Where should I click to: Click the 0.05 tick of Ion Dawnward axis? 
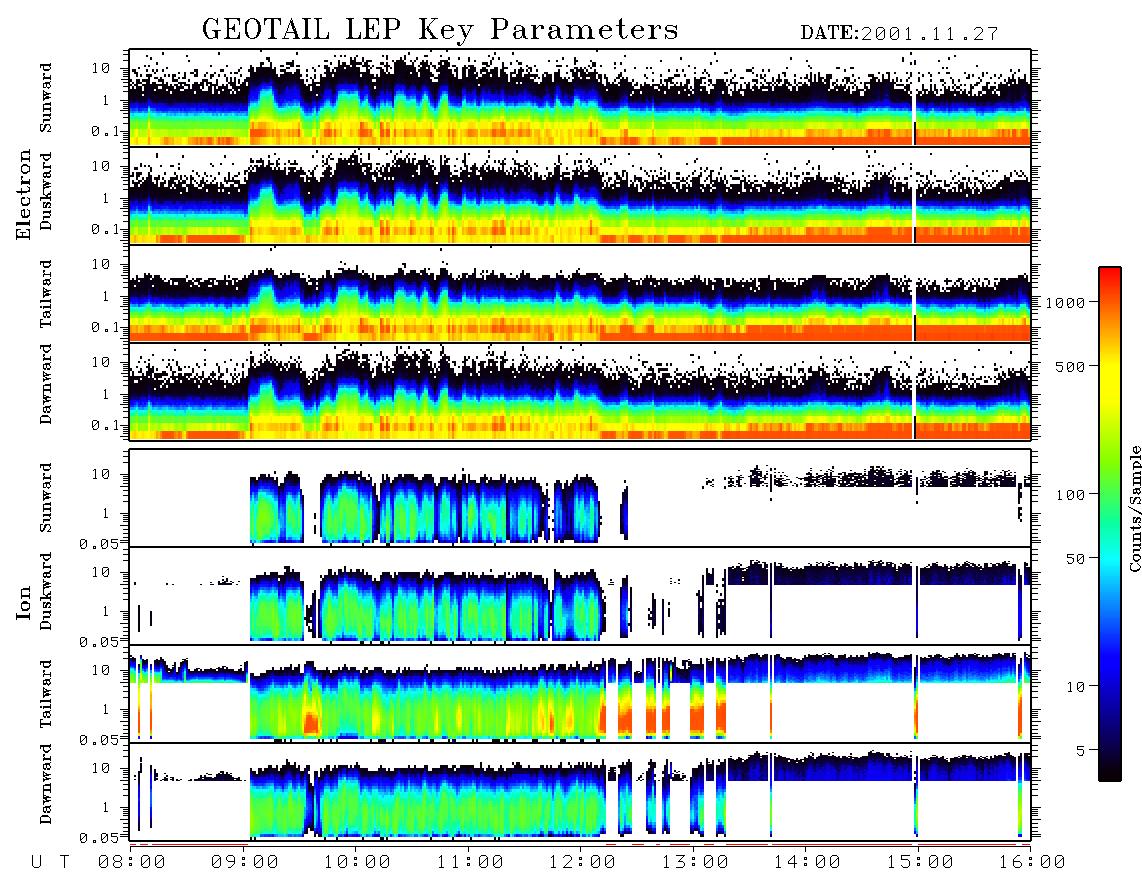[98, 838]
